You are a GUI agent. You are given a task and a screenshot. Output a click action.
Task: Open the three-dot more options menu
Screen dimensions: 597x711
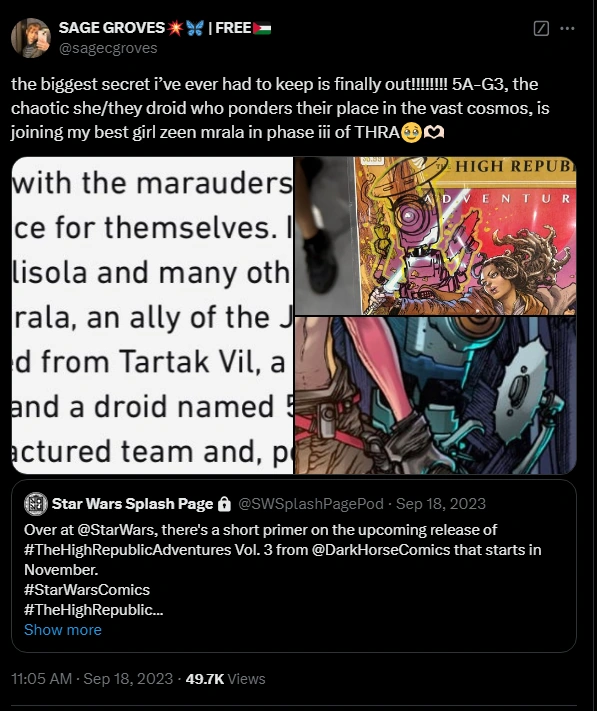point(567,28)
